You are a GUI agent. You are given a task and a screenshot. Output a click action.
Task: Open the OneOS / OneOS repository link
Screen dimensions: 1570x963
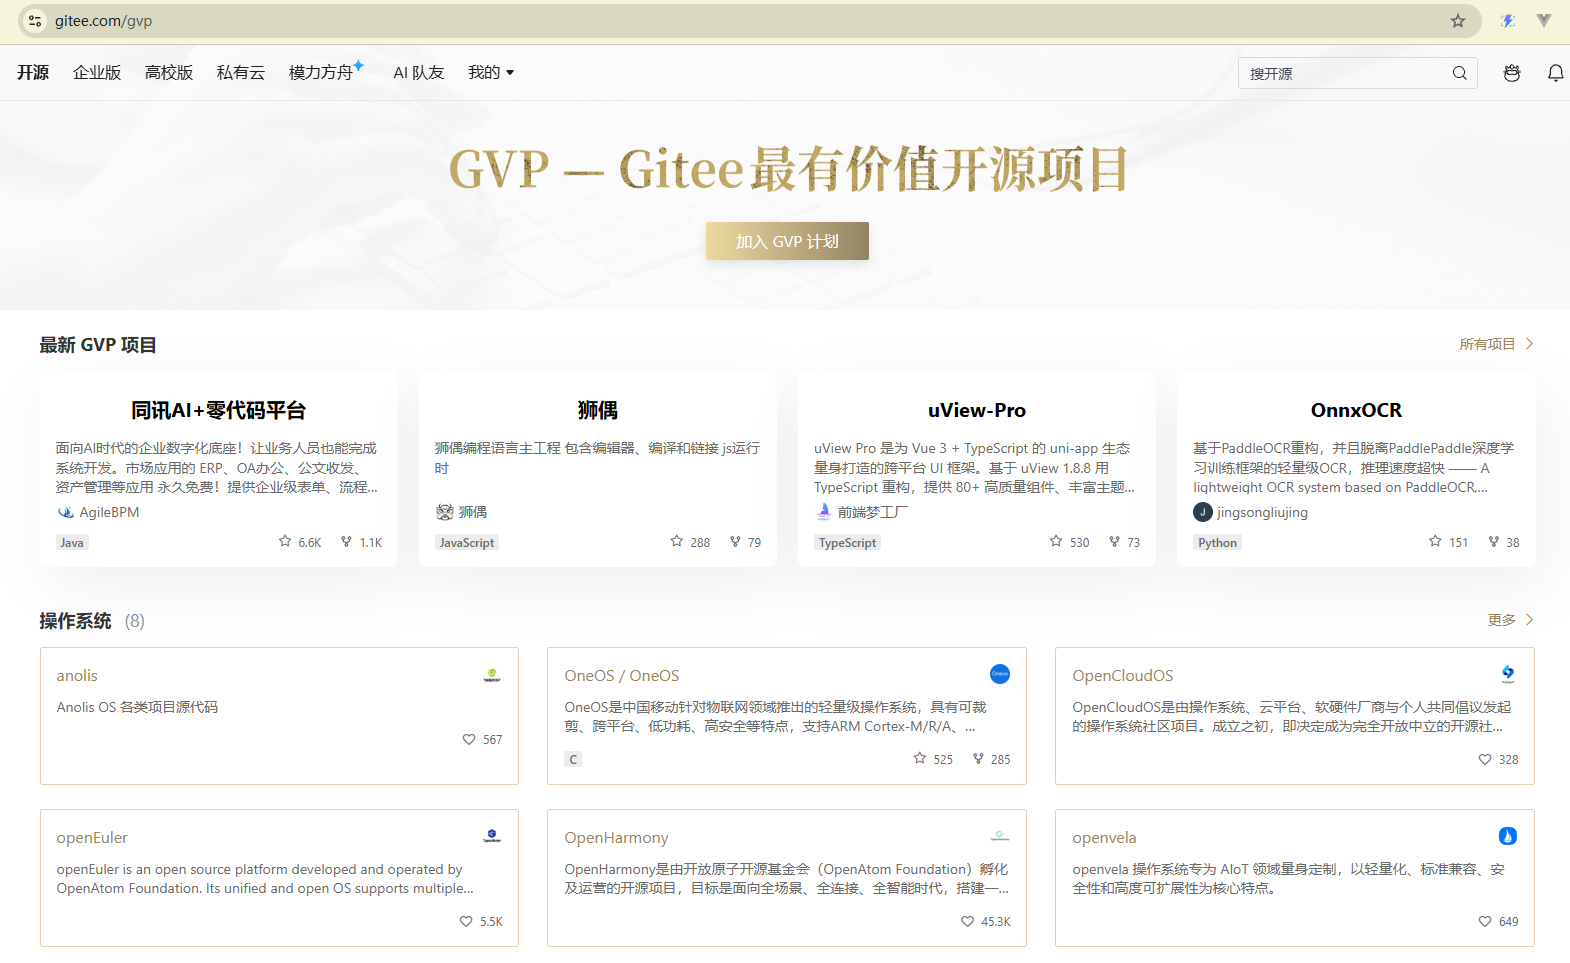622,676
